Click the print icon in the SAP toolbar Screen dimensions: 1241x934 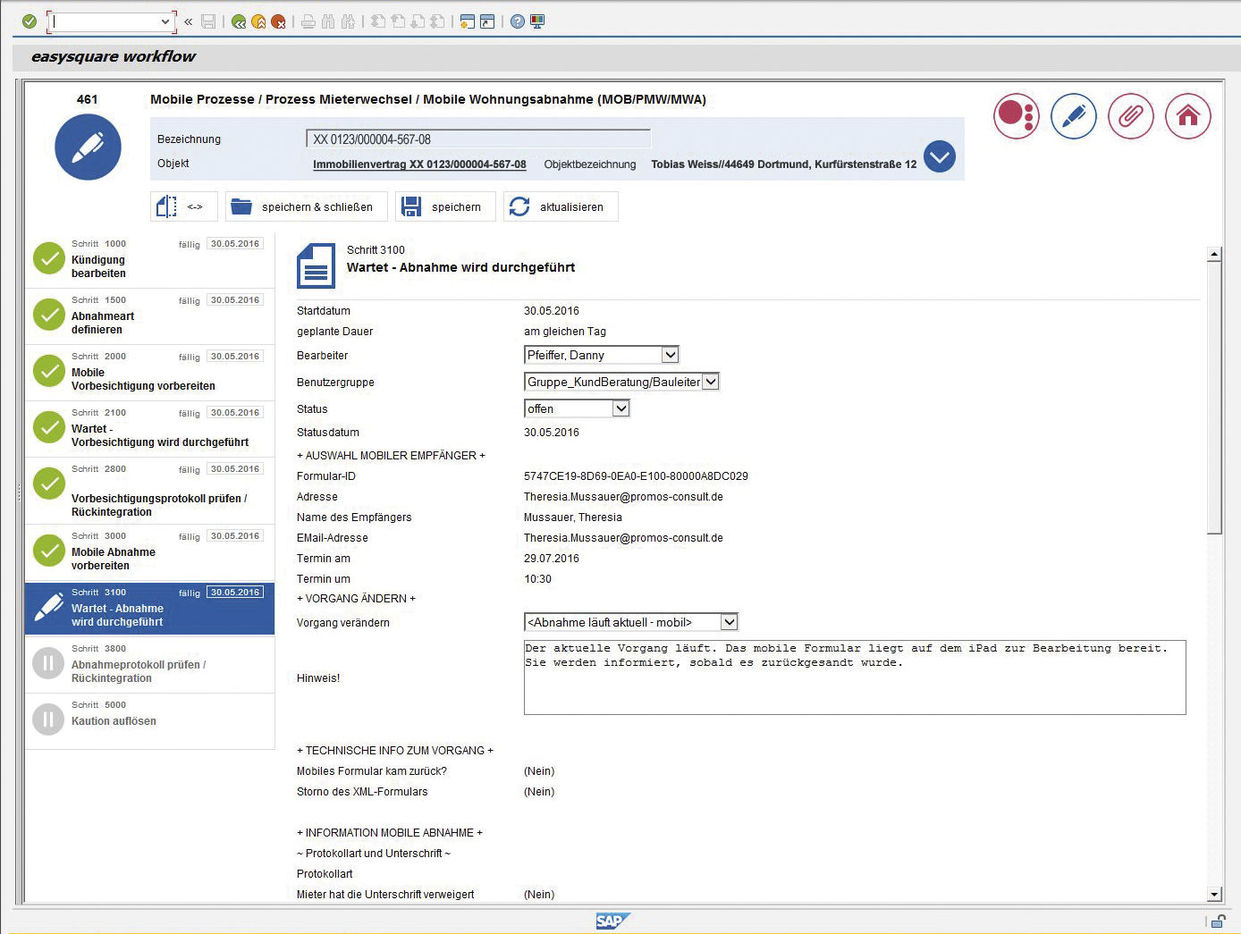(x=307, y=21)
